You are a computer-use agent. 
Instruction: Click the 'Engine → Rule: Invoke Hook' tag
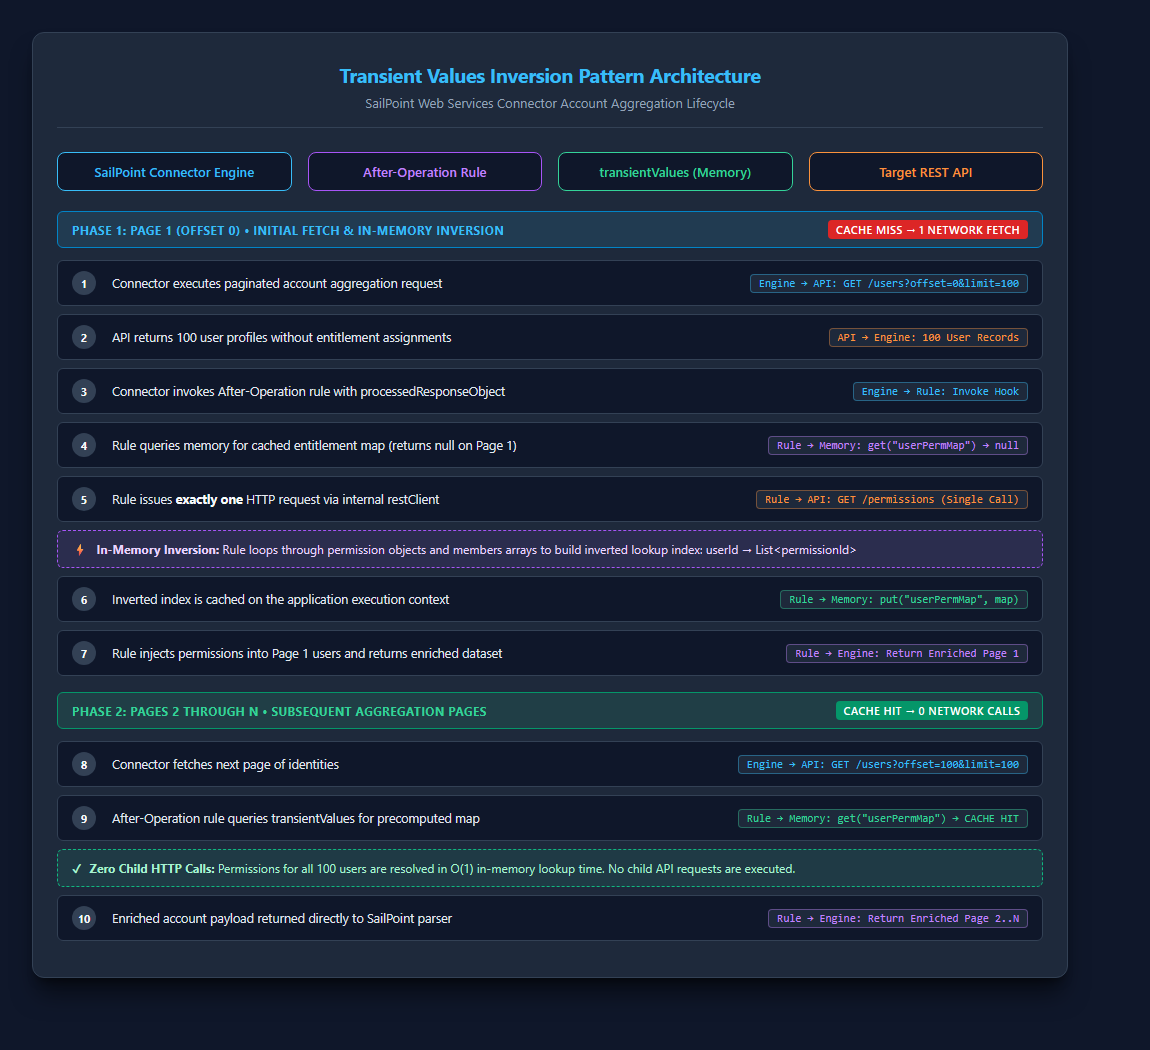pos(940,392)
